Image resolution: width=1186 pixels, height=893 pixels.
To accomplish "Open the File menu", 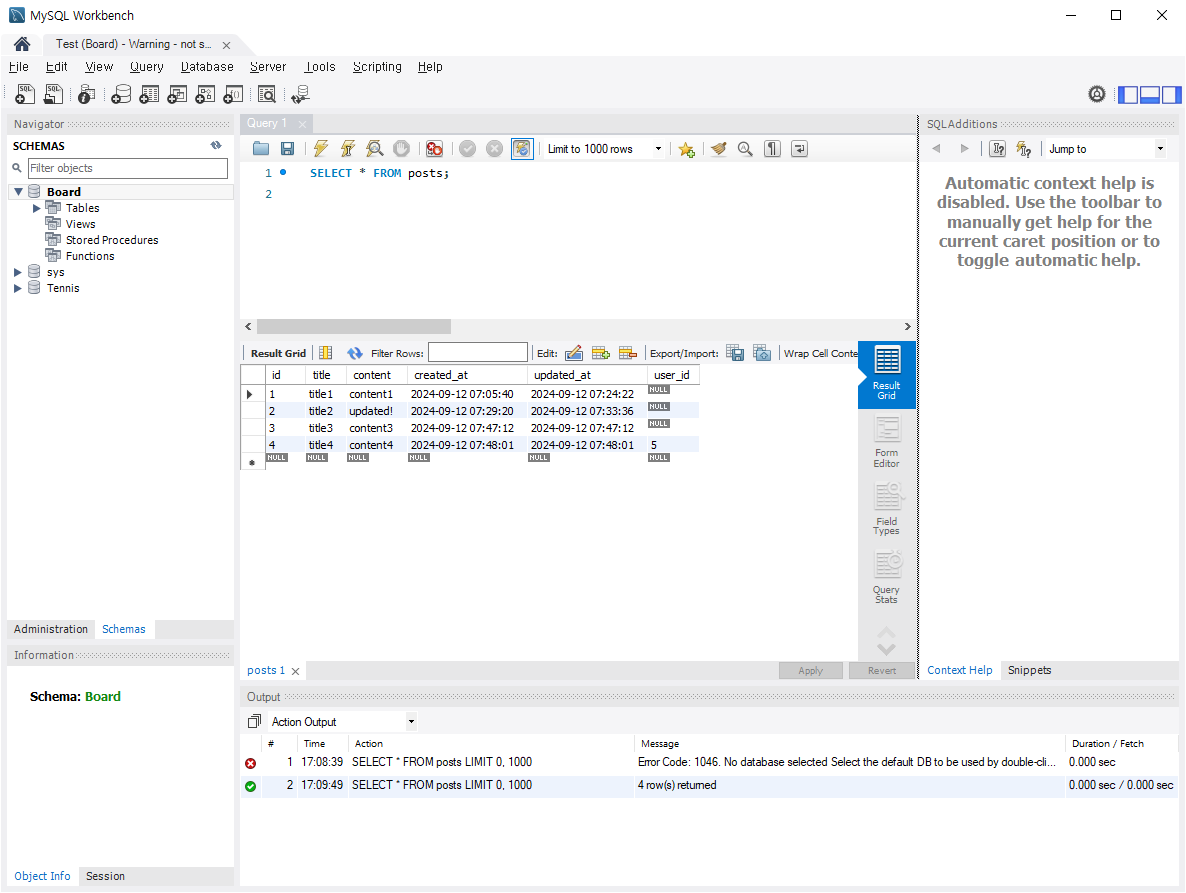I will pyautogui.click(x=19, y=67).
